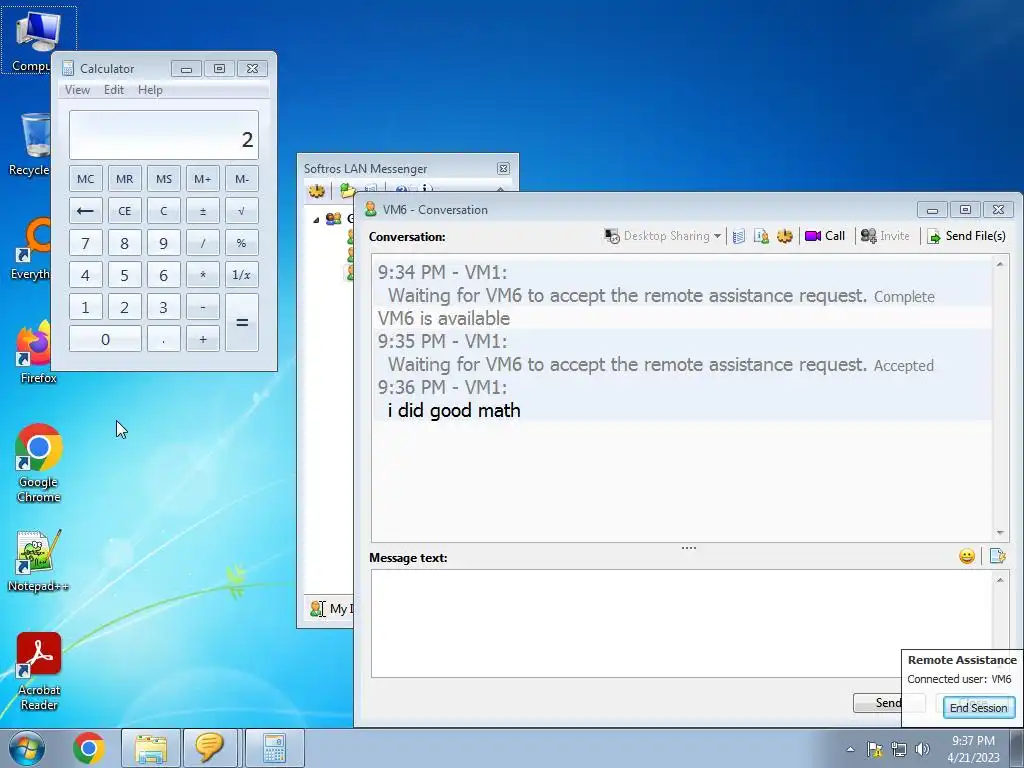The image size is (1024, 768).
Task: Click the multiply key in Calculator
Action: (x=202, y=275)
